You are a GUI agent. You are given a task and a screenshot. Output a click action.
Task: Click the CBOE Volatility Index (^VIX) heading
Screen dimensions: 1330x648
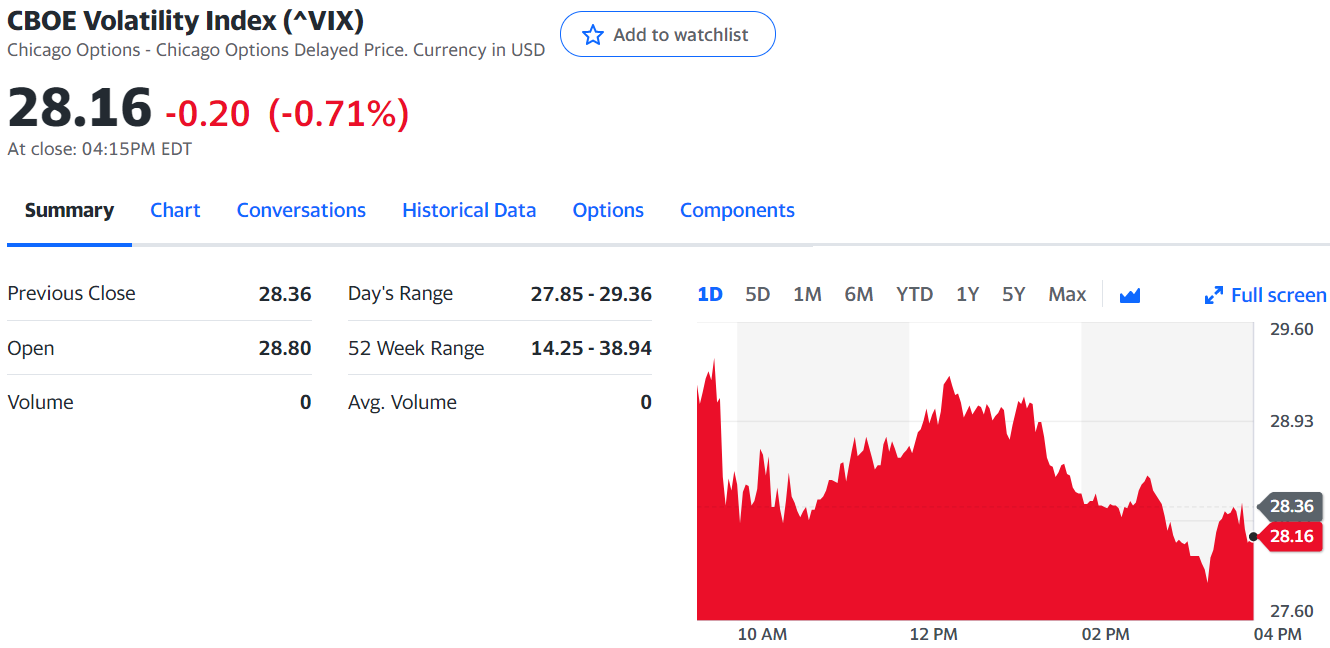pyautogui.click(x=186, y=20)
